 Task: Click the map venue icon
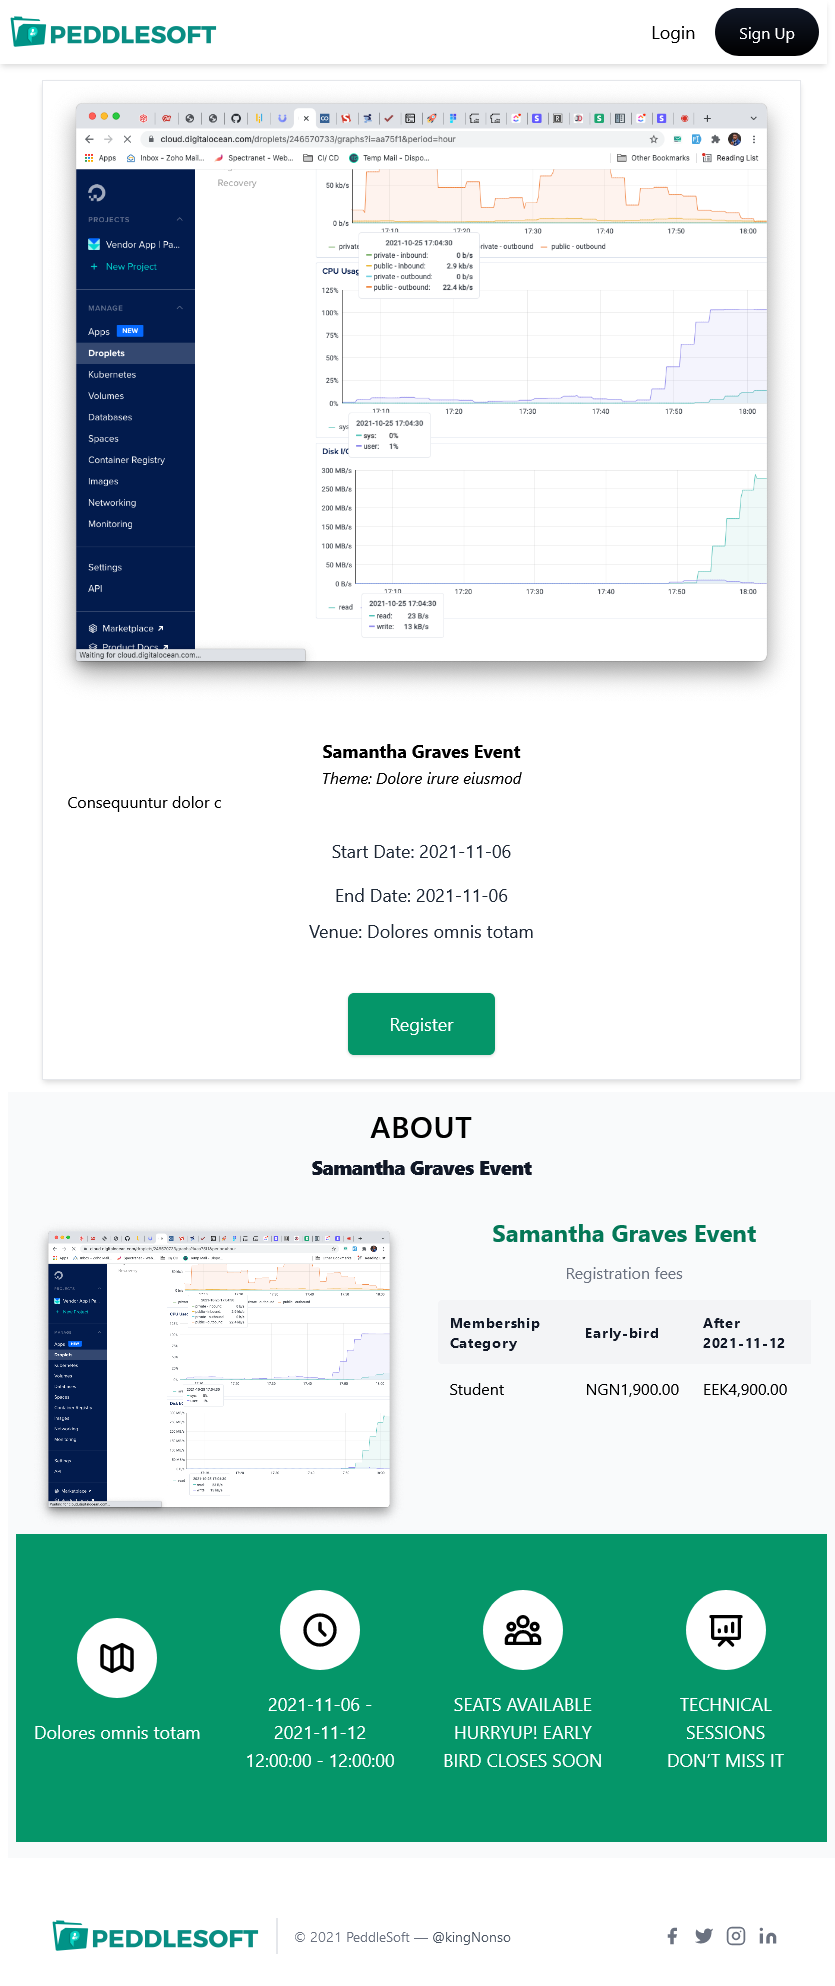click(117, 1658)
